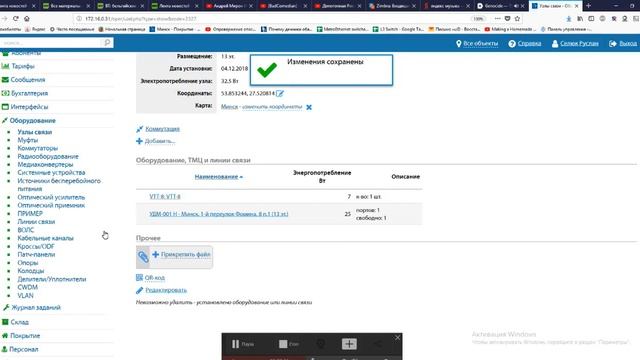
Task: Open the Минск change coordinates map link
Action: click(262, 107)
